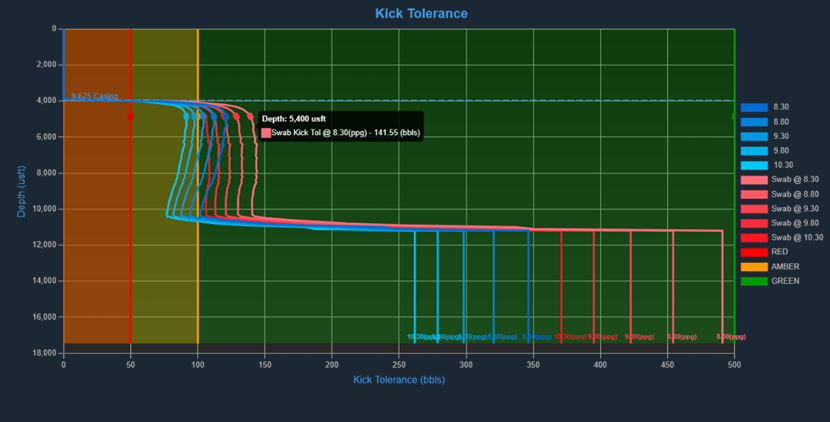Hide the 10.30 series via legend
The width and height of the screenshot is (830, 422).
click(x=782, y=165)
